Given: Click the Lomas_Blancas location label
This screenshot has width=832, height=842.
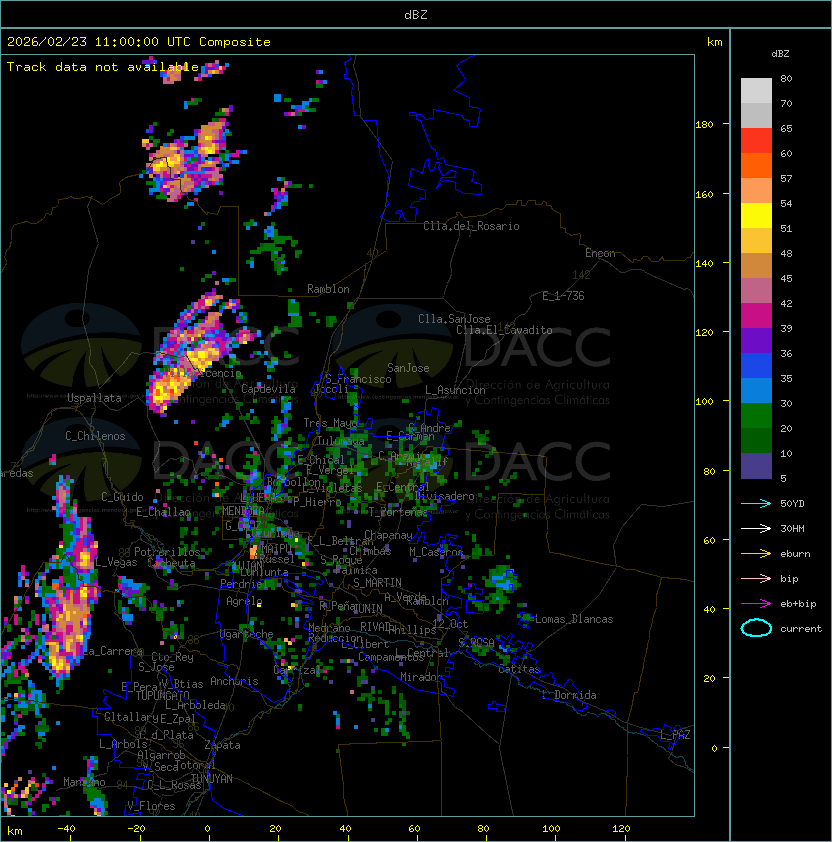Looking at the screenshot, I should click(574, 619).
